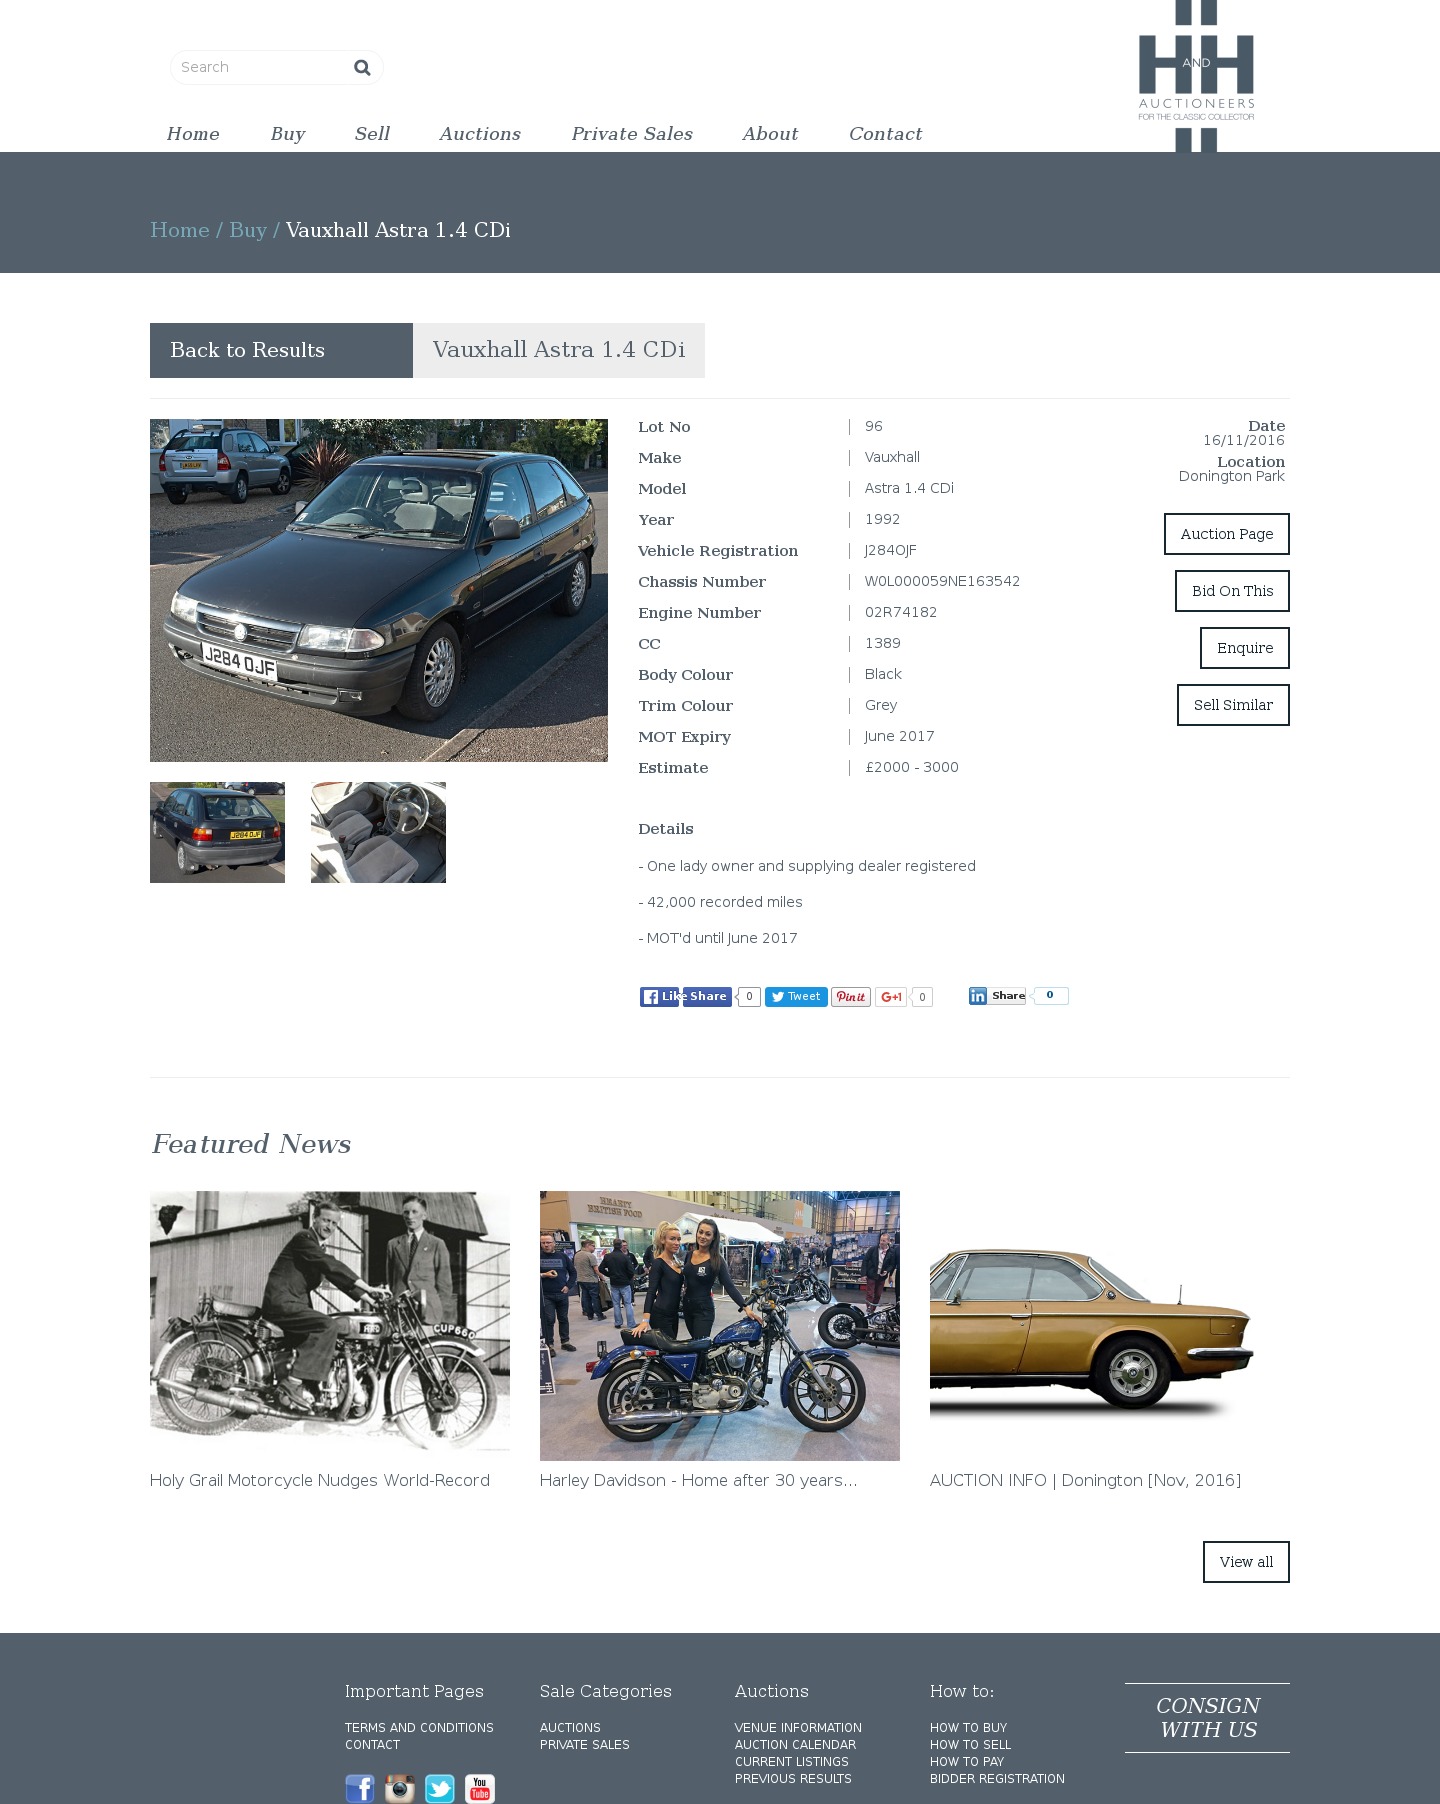Open the YouTube icon in footer
This screenshot has width=1440, height=1804.
coord(480,1788)
